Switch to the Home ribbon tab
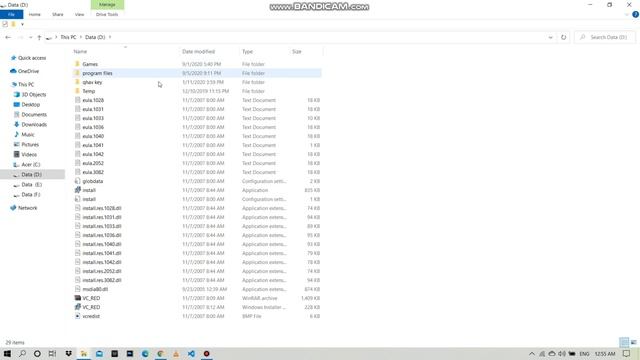Screen dimensions: 640x360 coord(35,14)
